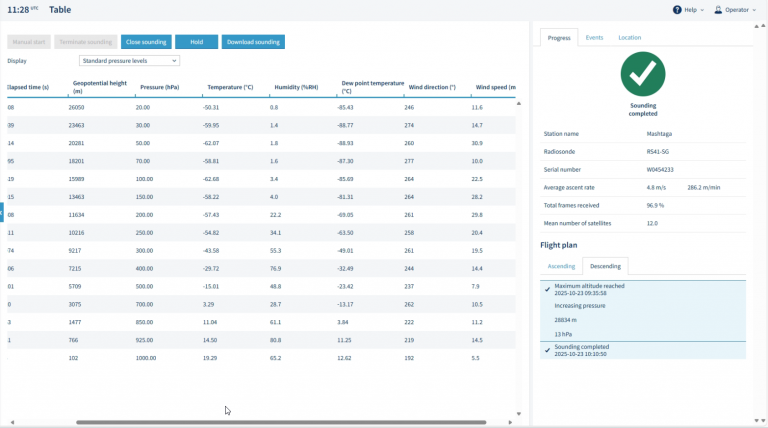The height and width of the screenshot is (428, 768).
Task: Click the green sounding completed checkmark icon
Action: point(643,74)
